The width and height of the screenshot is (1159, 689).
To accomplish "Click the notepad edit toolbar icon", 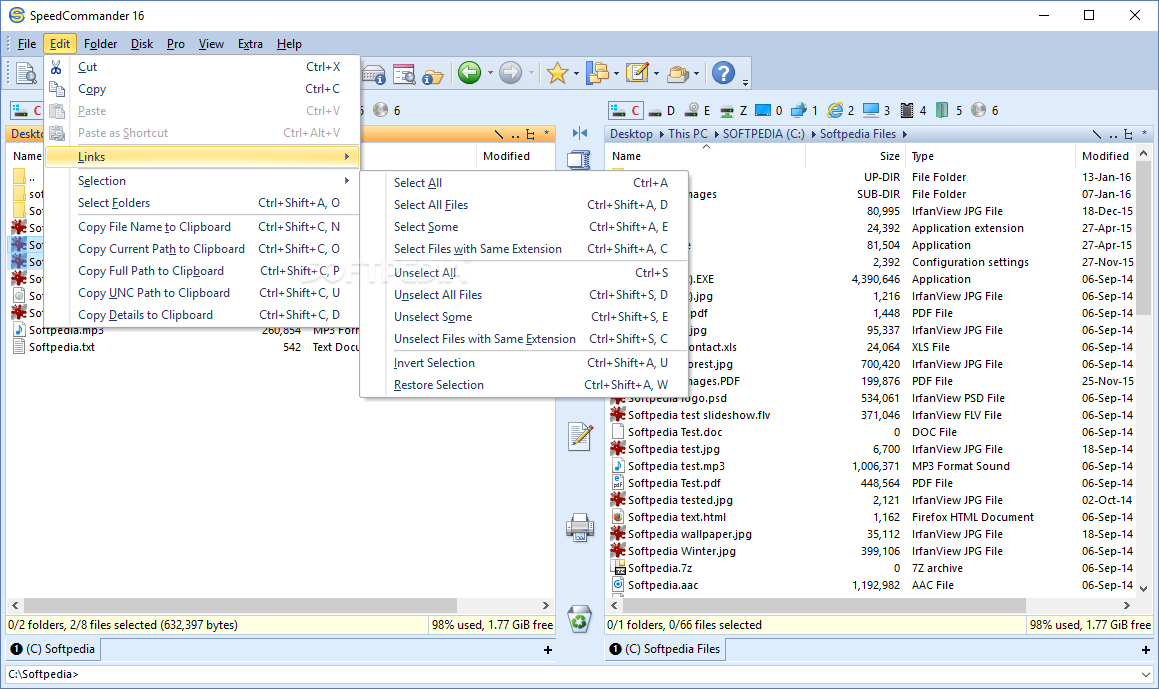I will 637,72.
